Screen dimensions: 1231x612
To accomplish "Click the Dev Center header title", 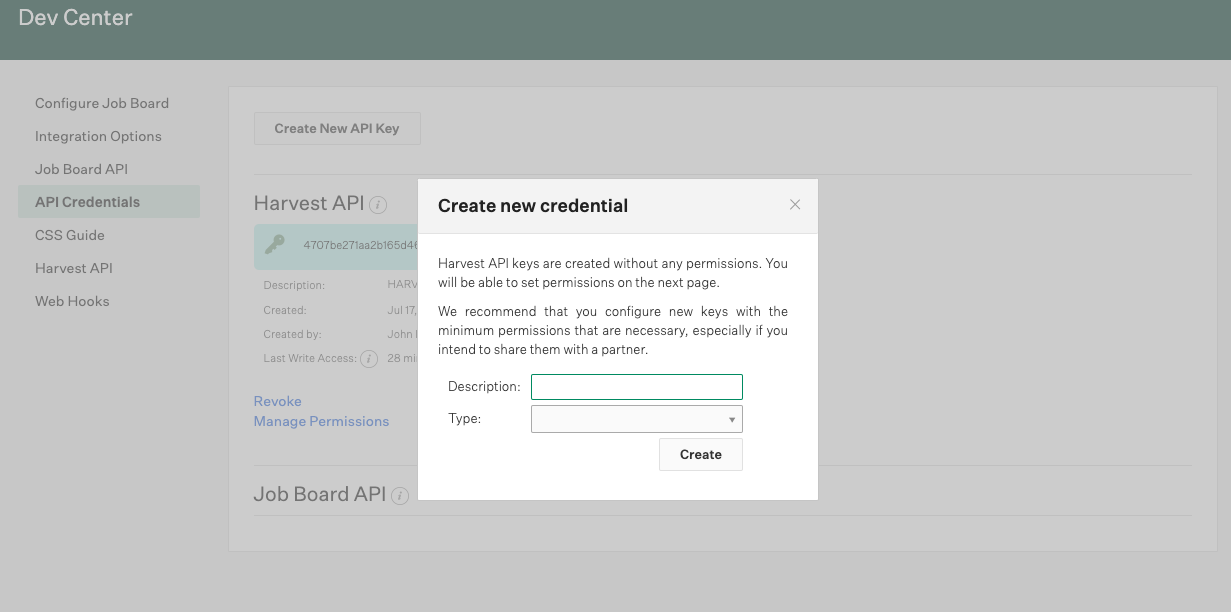I will 76,18.
